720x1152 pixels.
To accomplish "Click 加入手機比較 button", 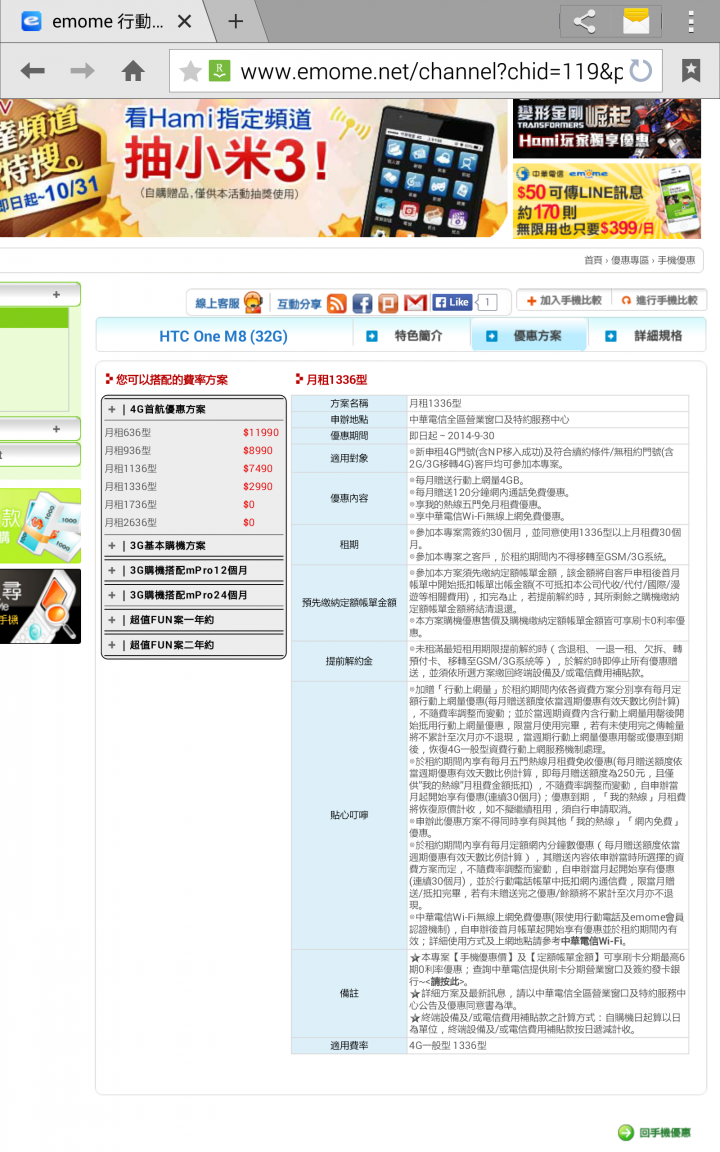I will [x=564, y=300].
